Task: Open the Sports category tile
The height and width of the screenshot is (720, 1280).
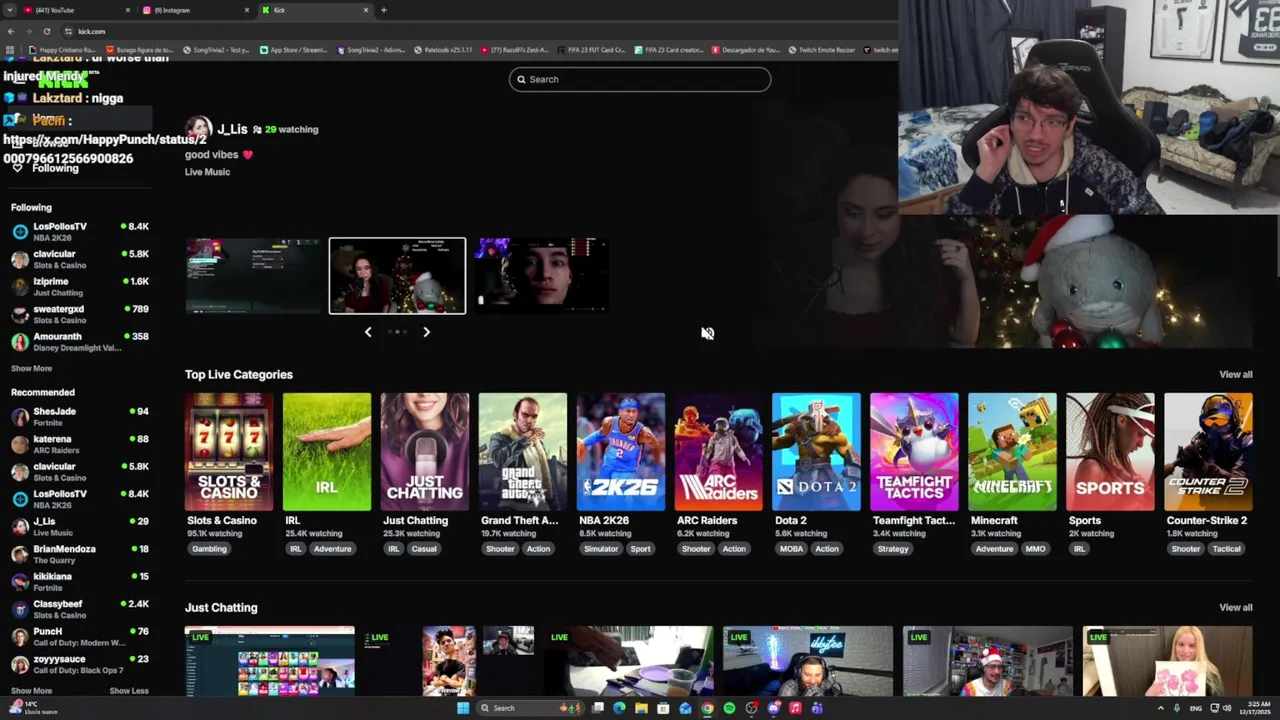Action: tap(1110, 452)
